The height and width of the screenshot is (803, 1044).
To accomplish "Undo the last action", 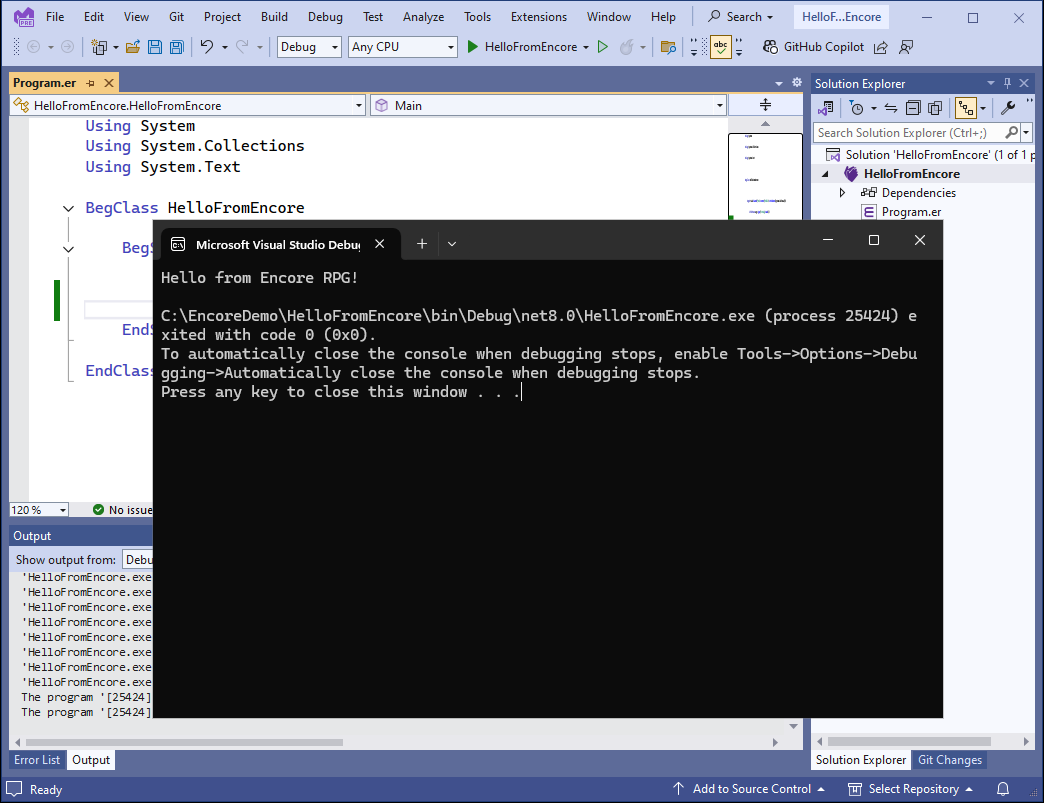I will pyautogui.click(x=207, y=47).
